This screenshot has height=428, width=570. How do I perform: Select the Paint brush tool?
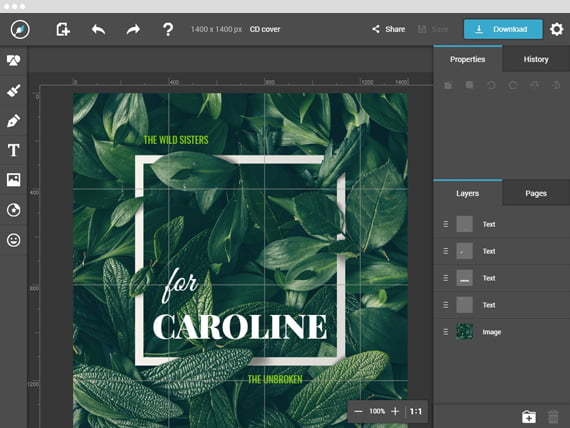pyautogui.click(x=13, y=90)
